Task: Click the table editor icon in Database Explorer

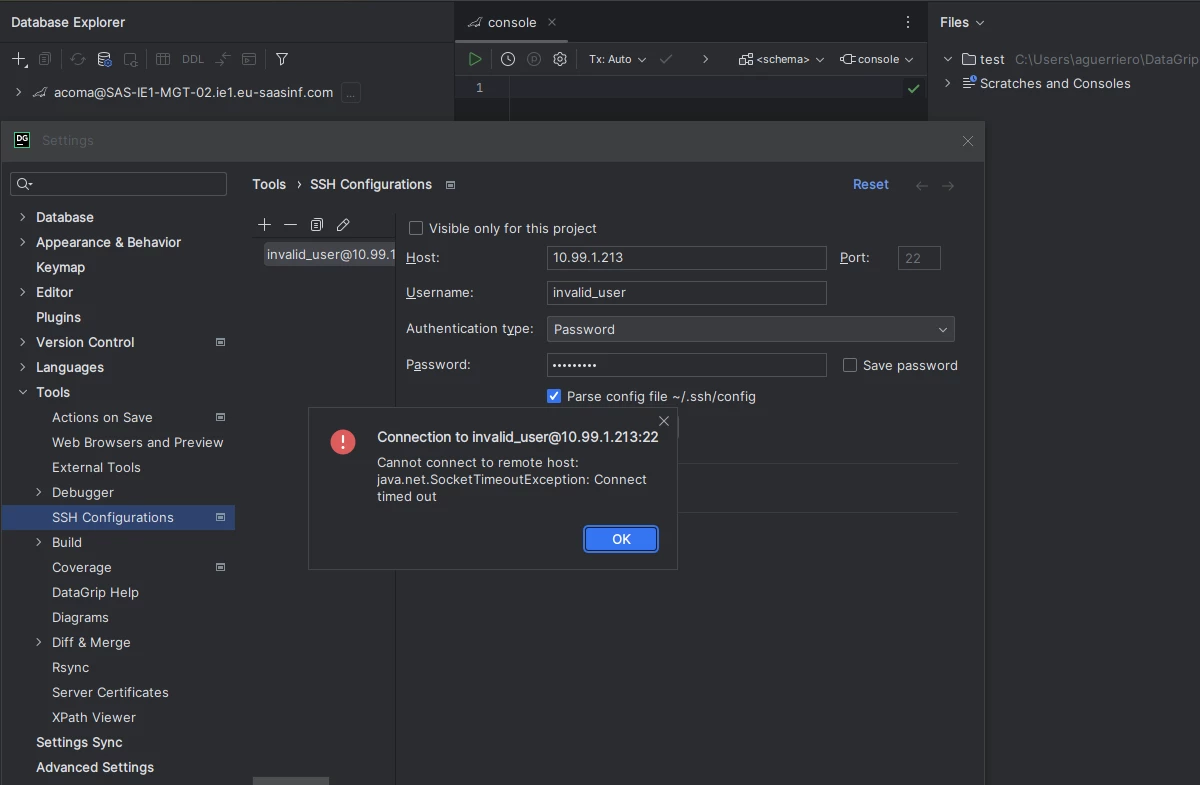Action: (163, 59)
